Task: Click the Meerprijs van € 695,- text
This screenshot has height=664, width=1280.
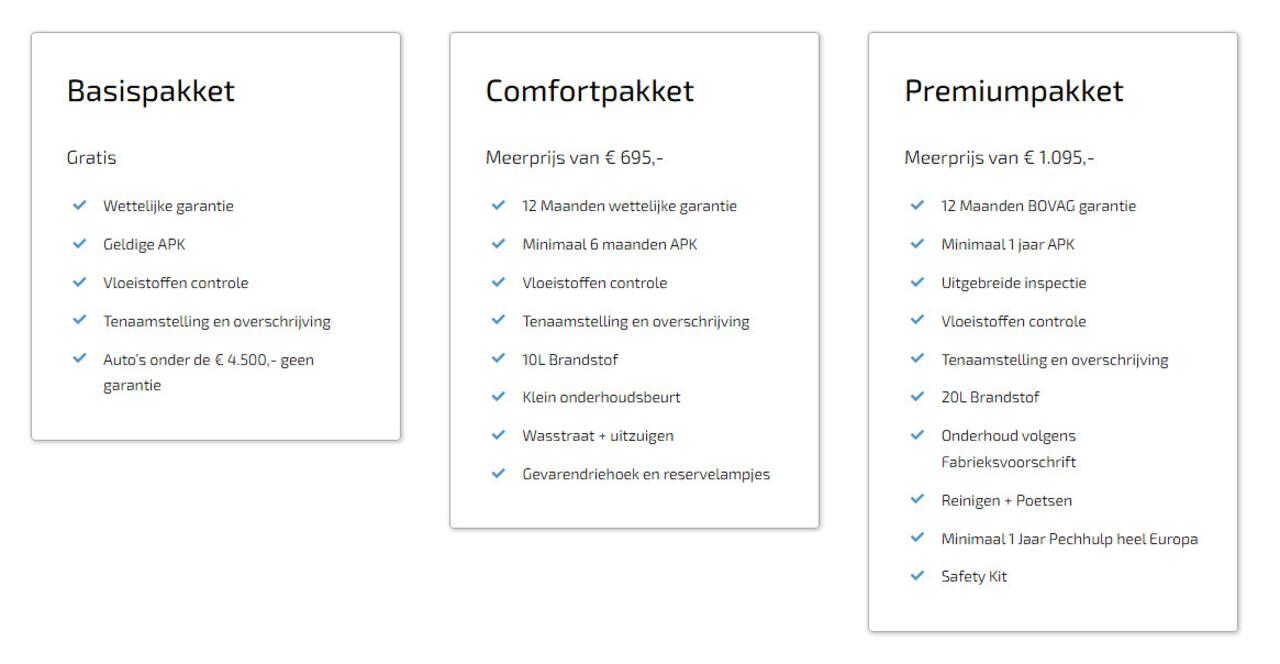Action: (574, 158)
